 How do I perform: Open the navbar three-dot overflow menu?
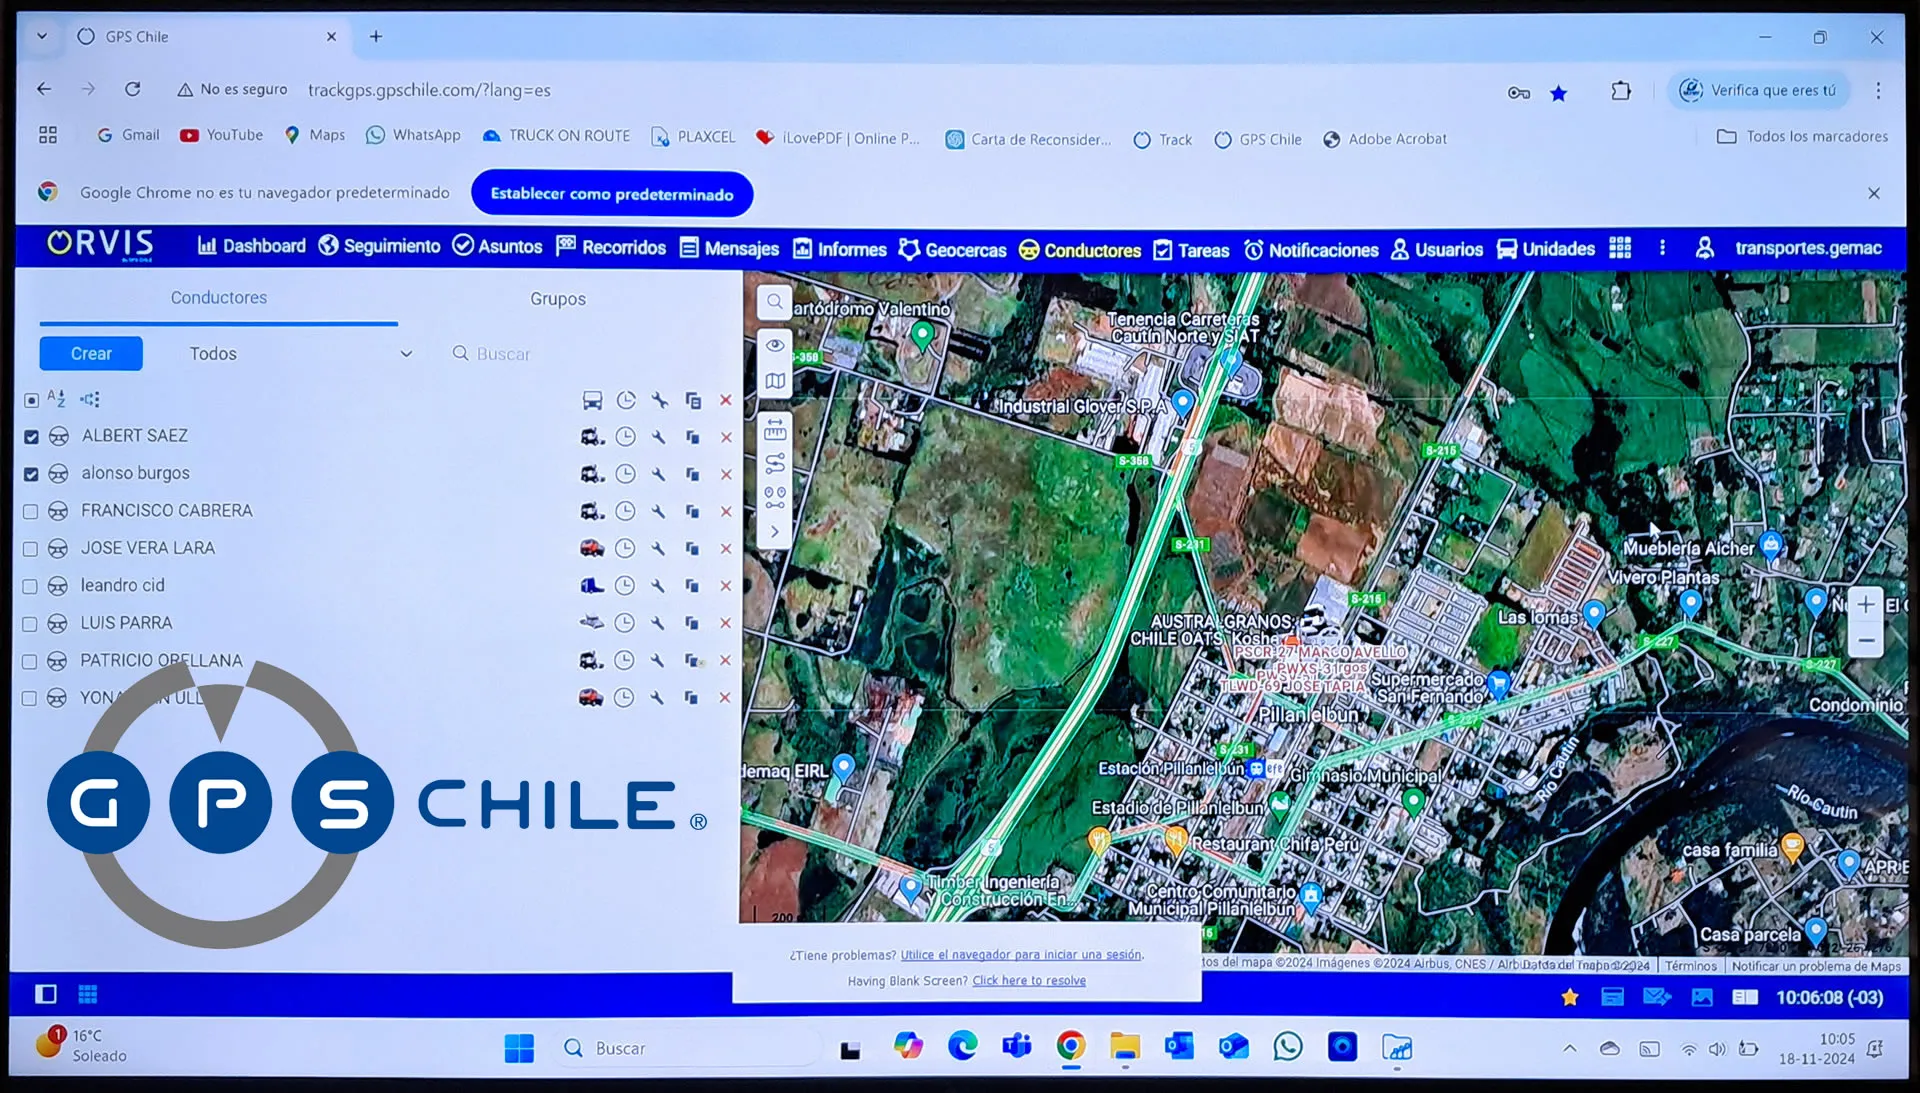pos(1662,248)
